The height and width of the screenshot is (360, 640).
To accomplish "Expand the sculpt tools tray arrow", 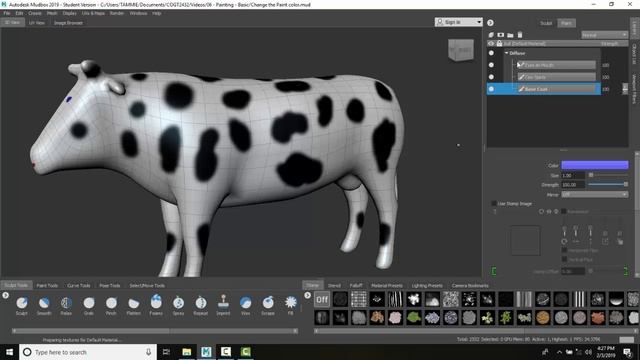I will coord(6,295).
